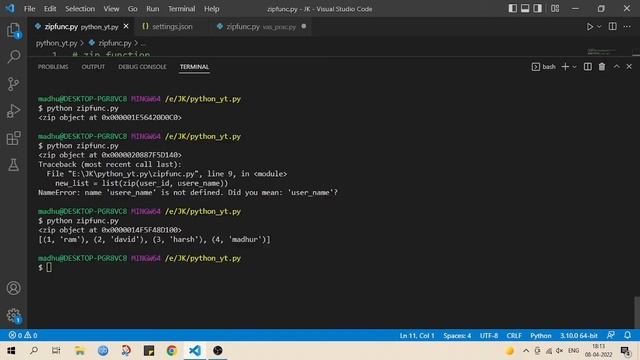Create a new terminal with plus
This screenshot has height=360, width=640.
[565, 67]
